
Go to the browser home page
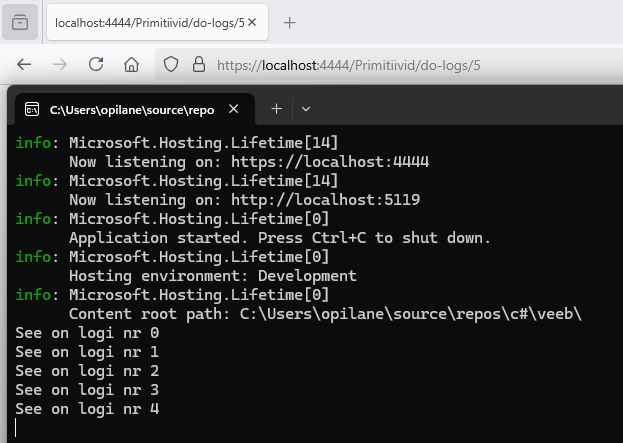coord(131,64)
